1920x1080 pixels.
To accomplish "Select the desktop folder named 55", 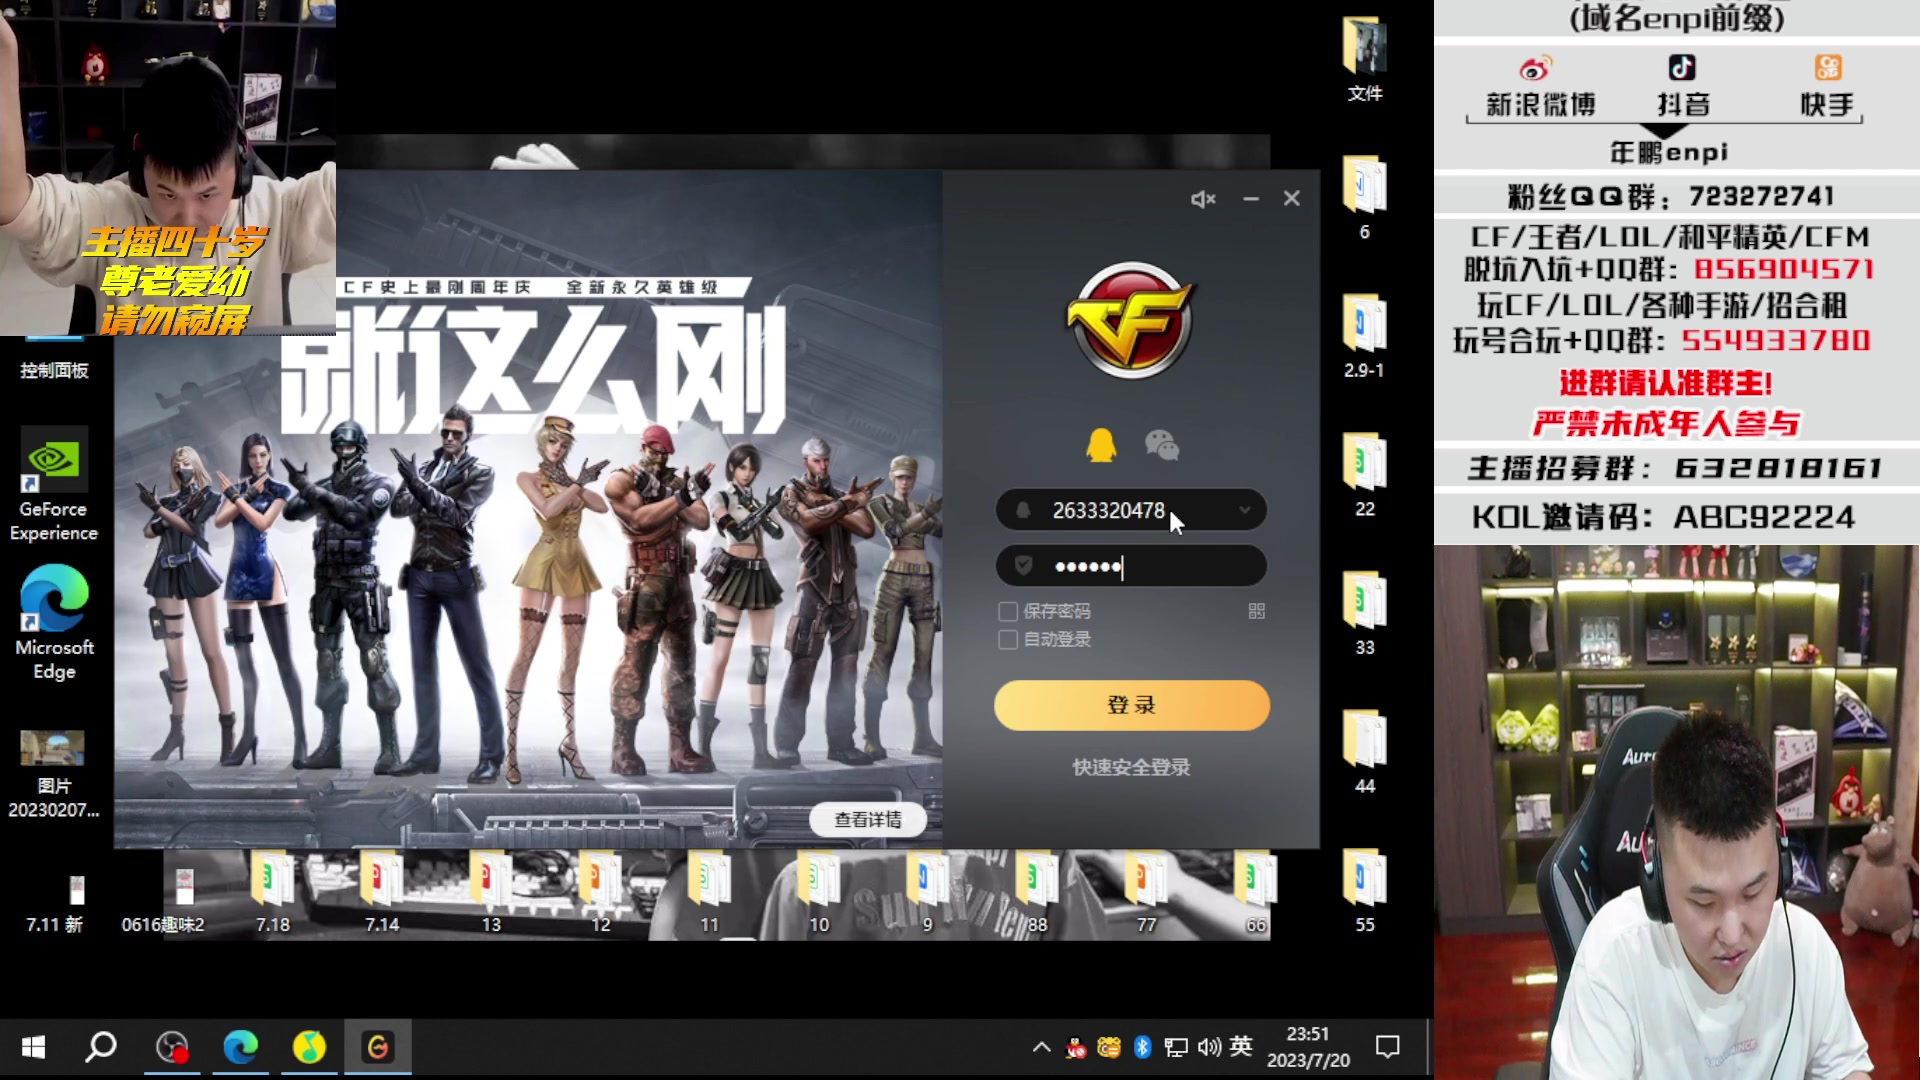I will pos(1365,892).
